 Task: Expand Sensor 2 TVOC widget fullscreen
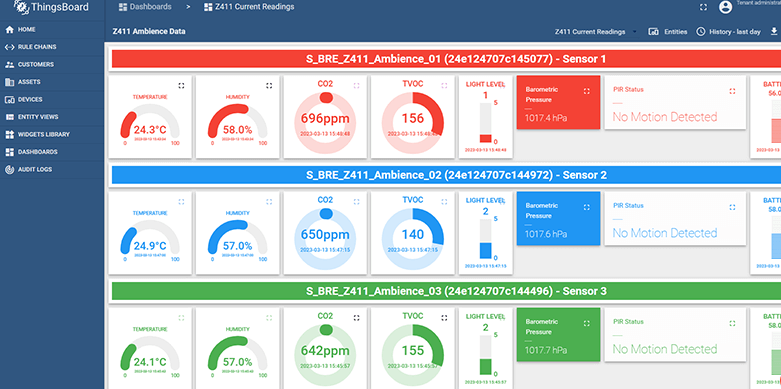pyautogui.click(x=444, y=202)
